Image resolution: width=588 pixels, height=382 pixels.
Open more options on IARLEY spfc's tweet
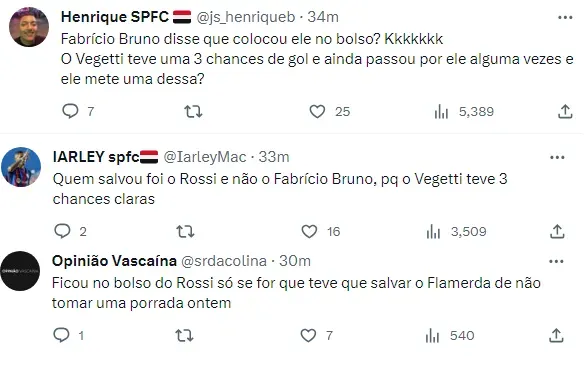tap(557, 157)
